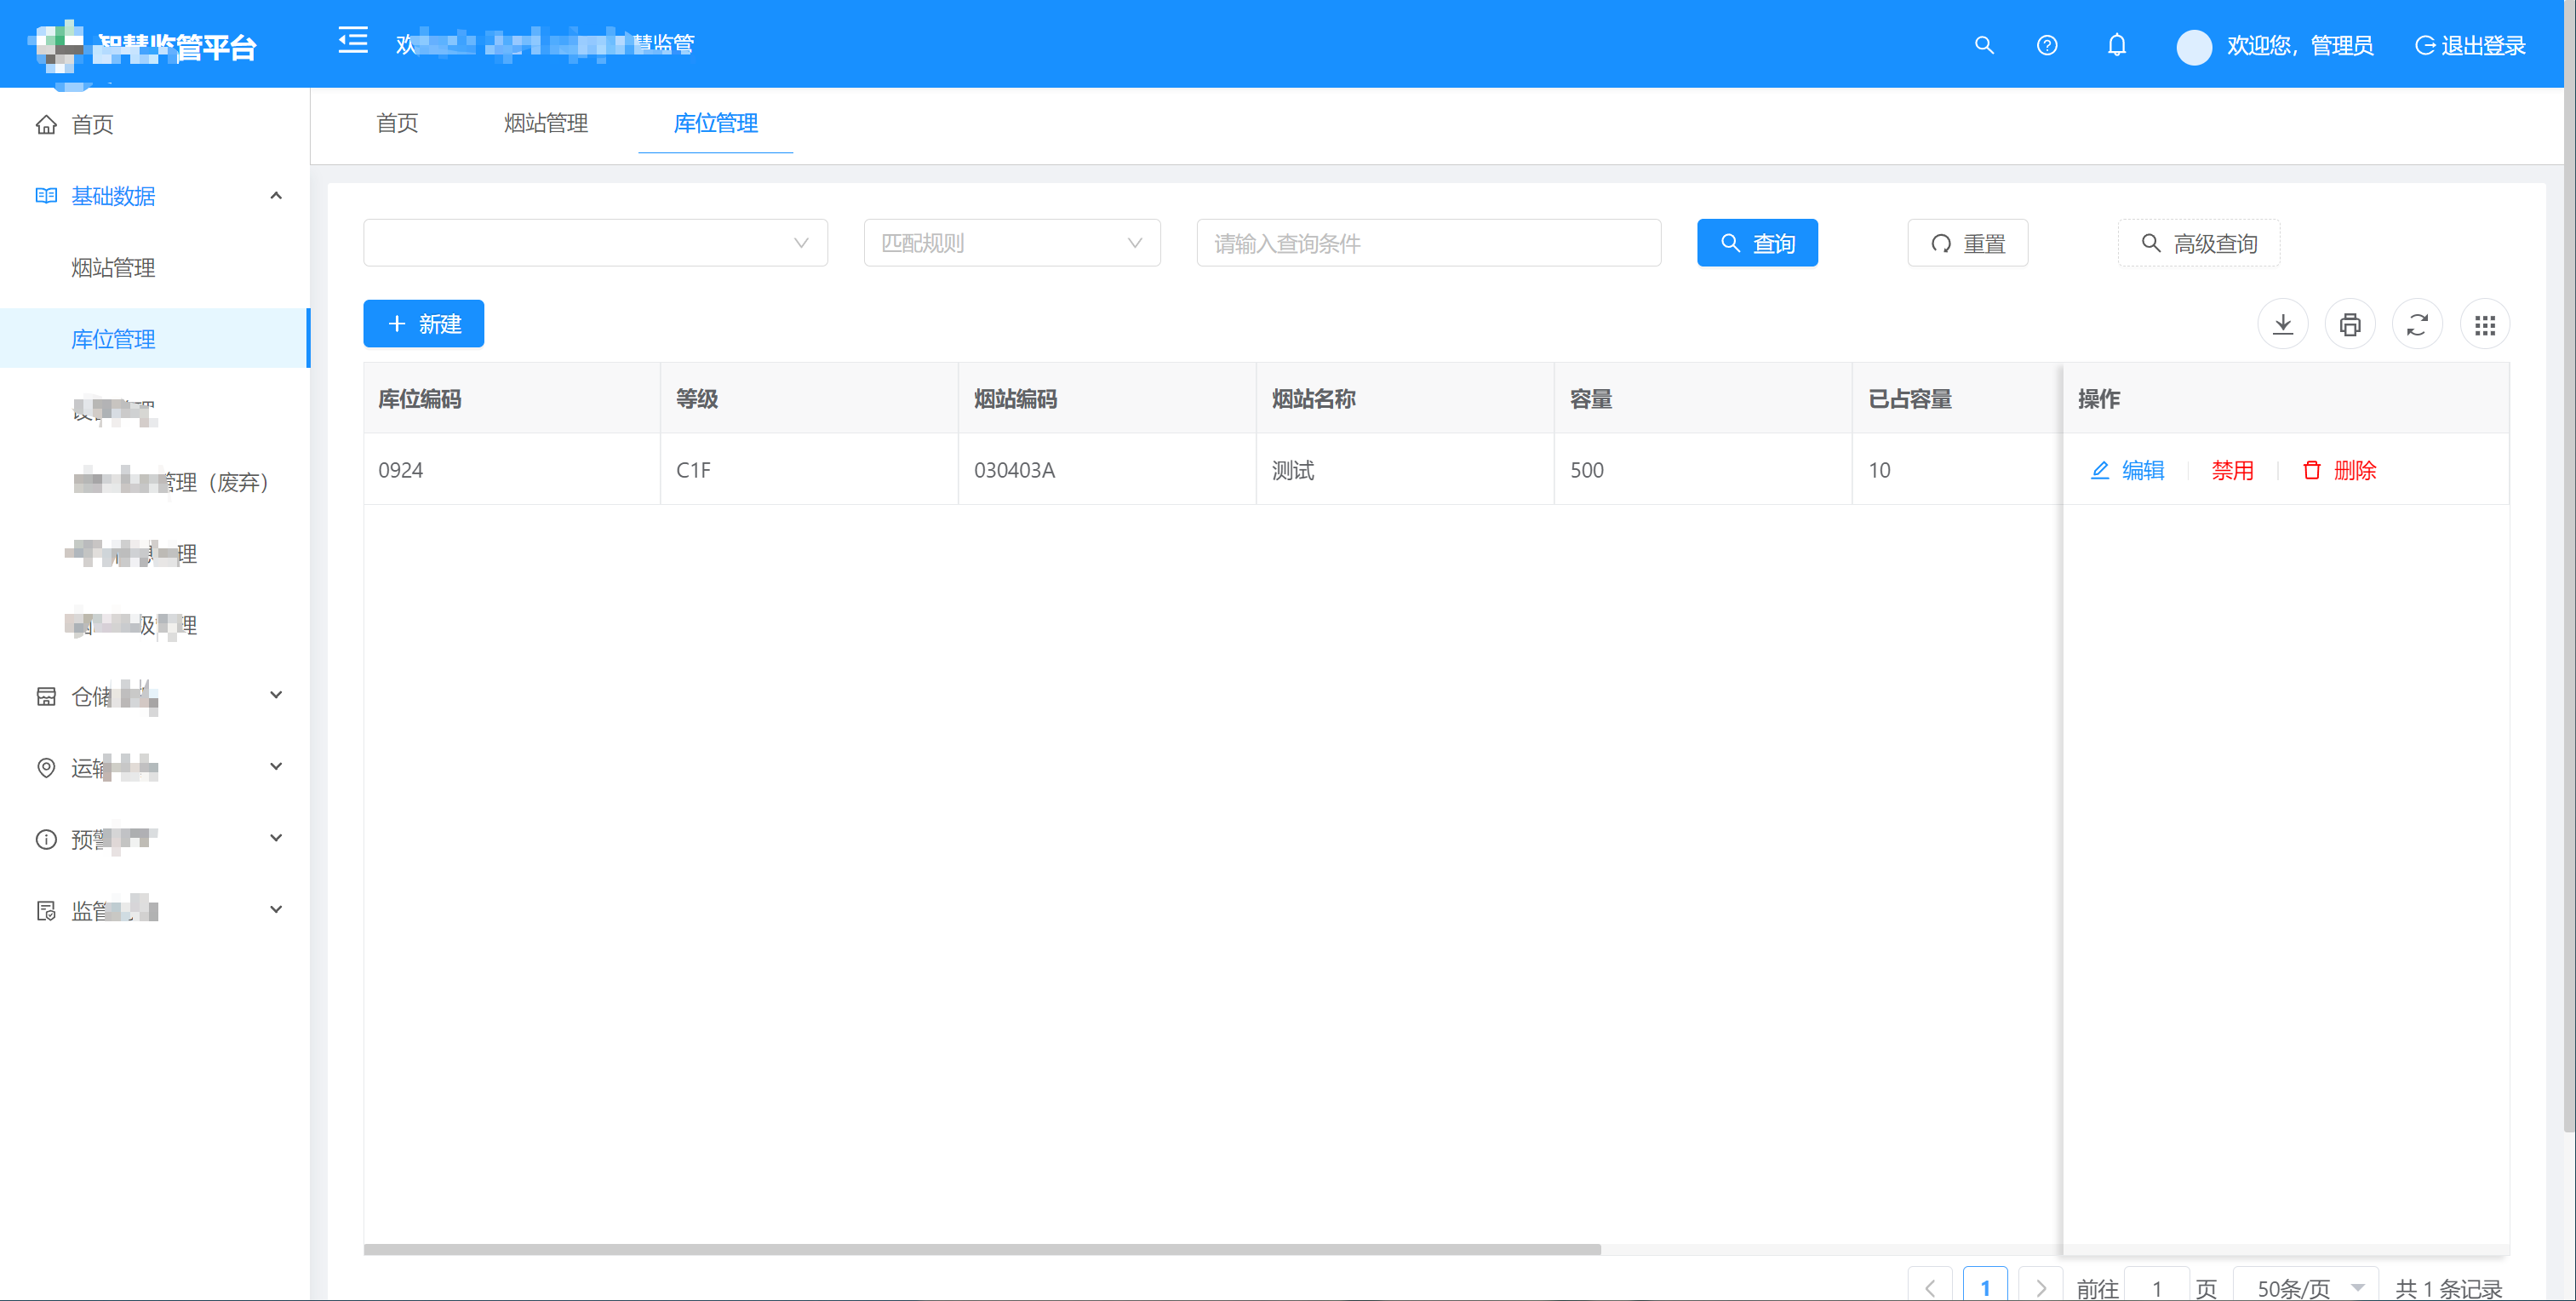This screenshot has height=1301, width=2576.
Task: Click the refresh table icon
Action: pyautogui.click(x=2417, y=325)
